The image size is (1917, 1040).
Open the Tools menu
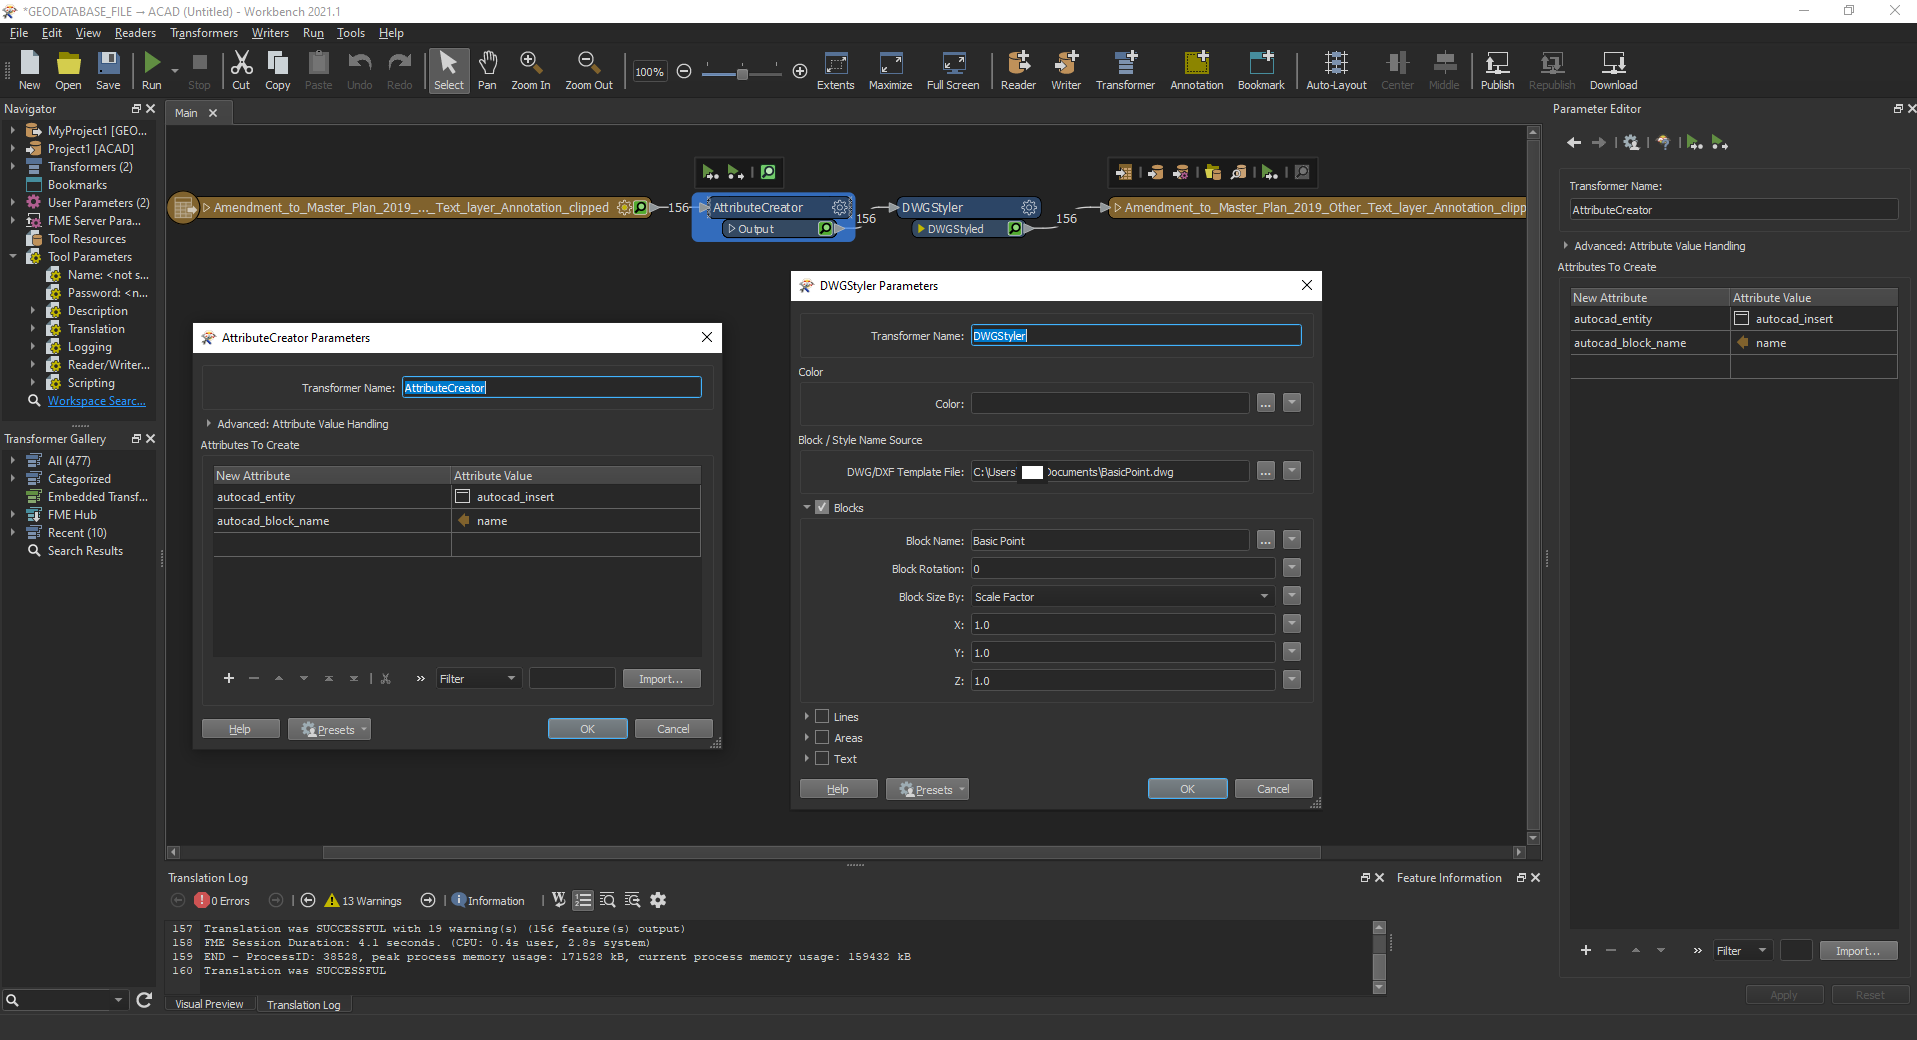[350, 33]
